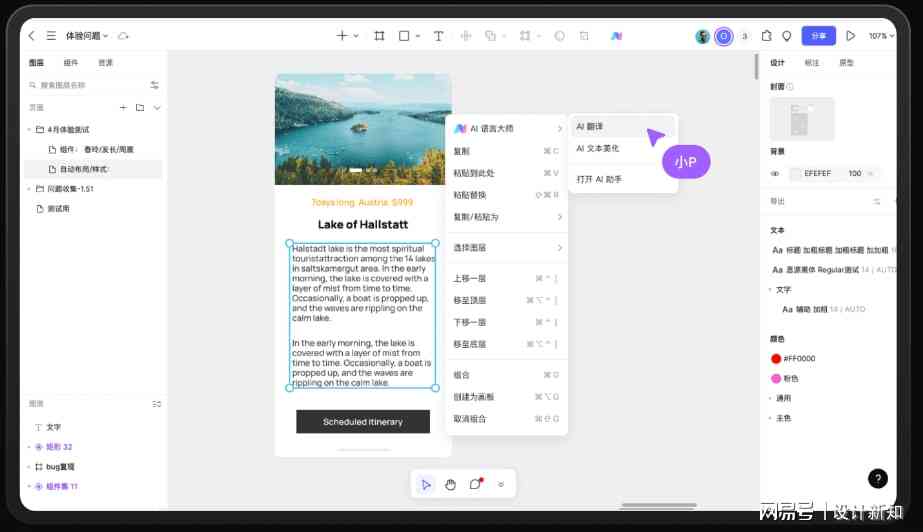Click the Scheduled Itinerary button
This screenshot has width=923, height=532.
point(363,422)
